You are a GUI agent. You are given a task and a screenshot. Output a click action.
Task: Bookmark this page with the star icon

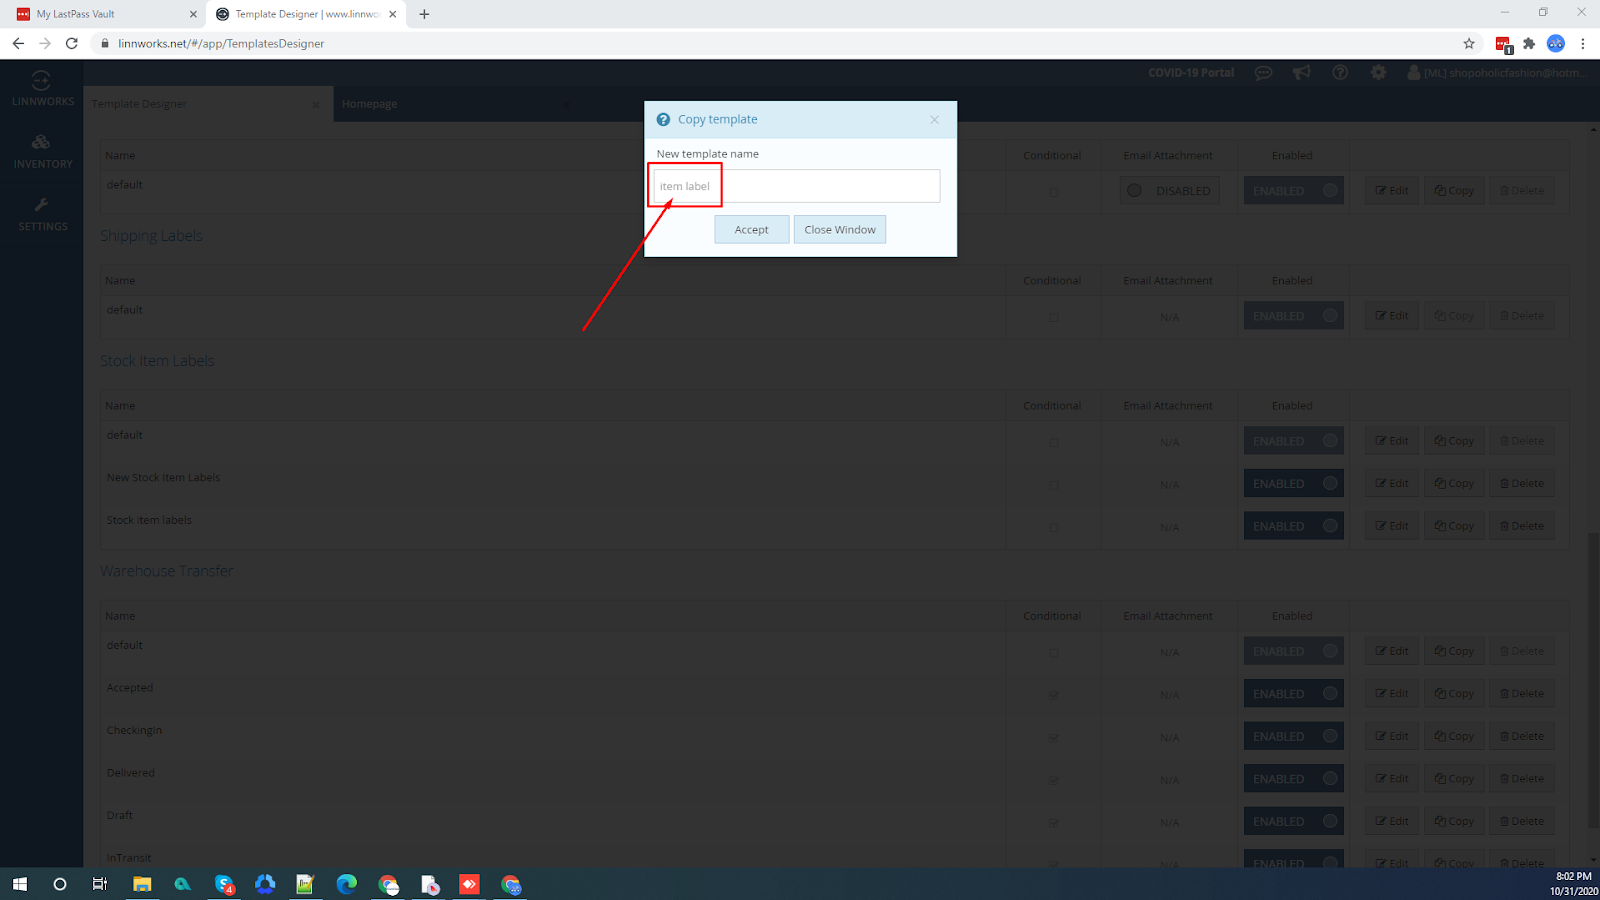[1469, 43]
